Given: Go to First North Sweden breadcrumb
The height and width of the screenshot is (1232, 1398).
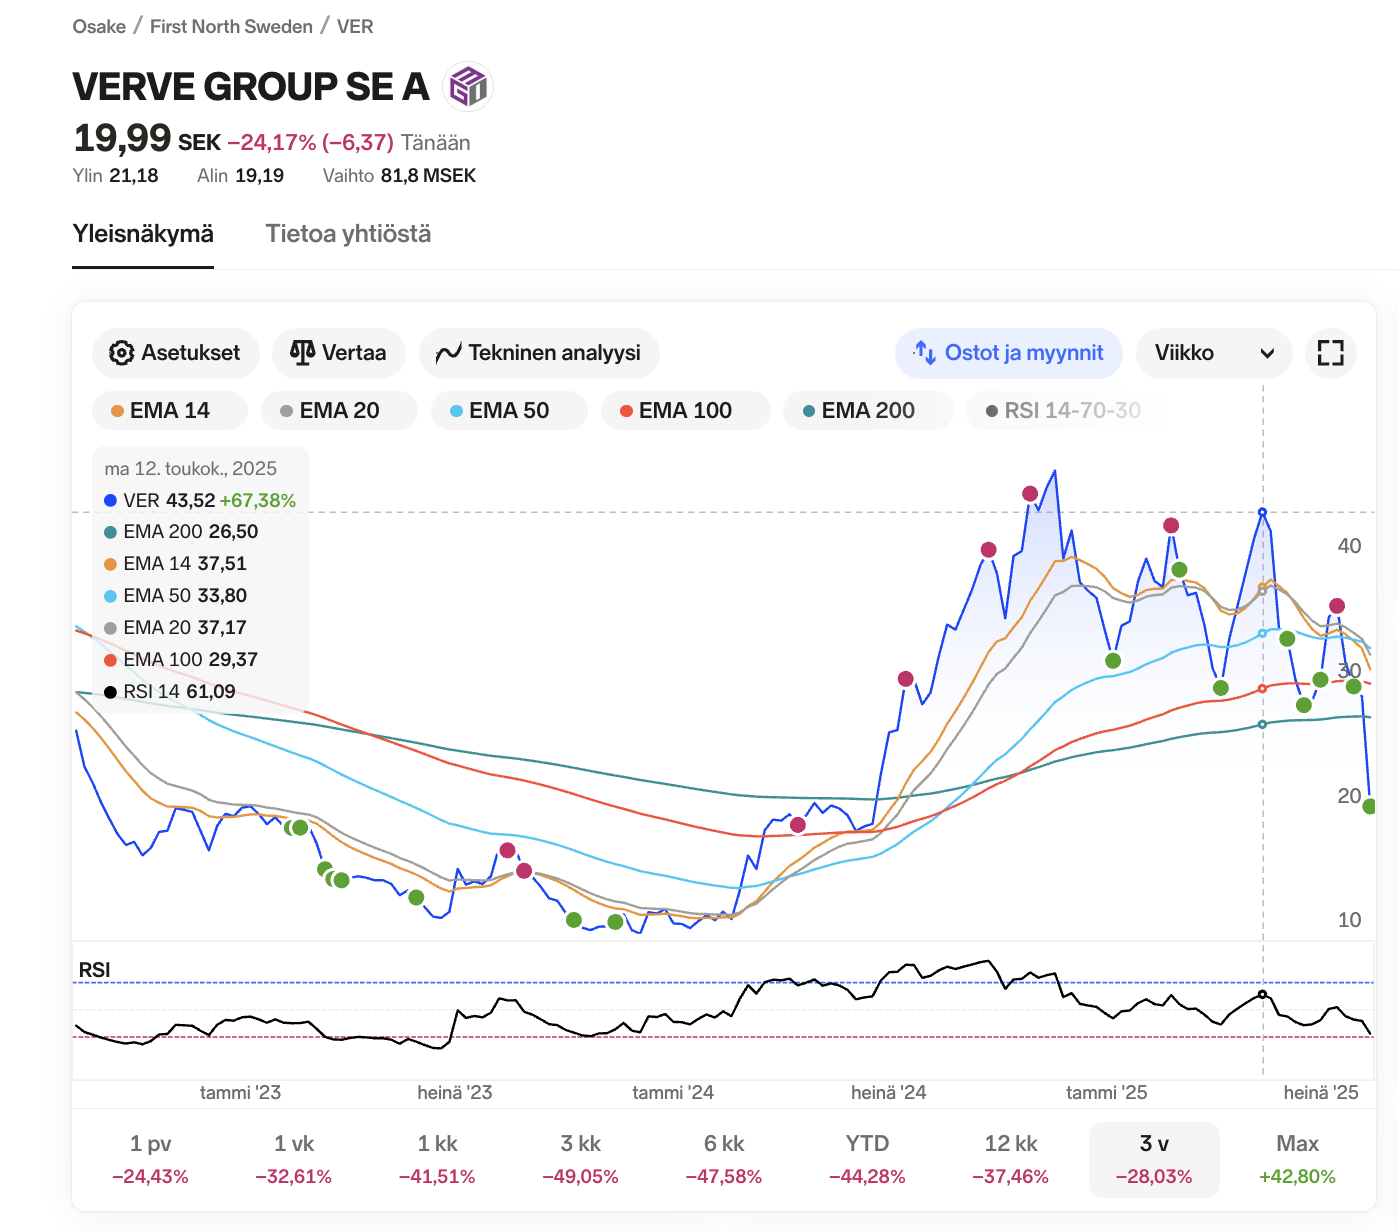Looking at the screenshot, I should coord(231,27).
